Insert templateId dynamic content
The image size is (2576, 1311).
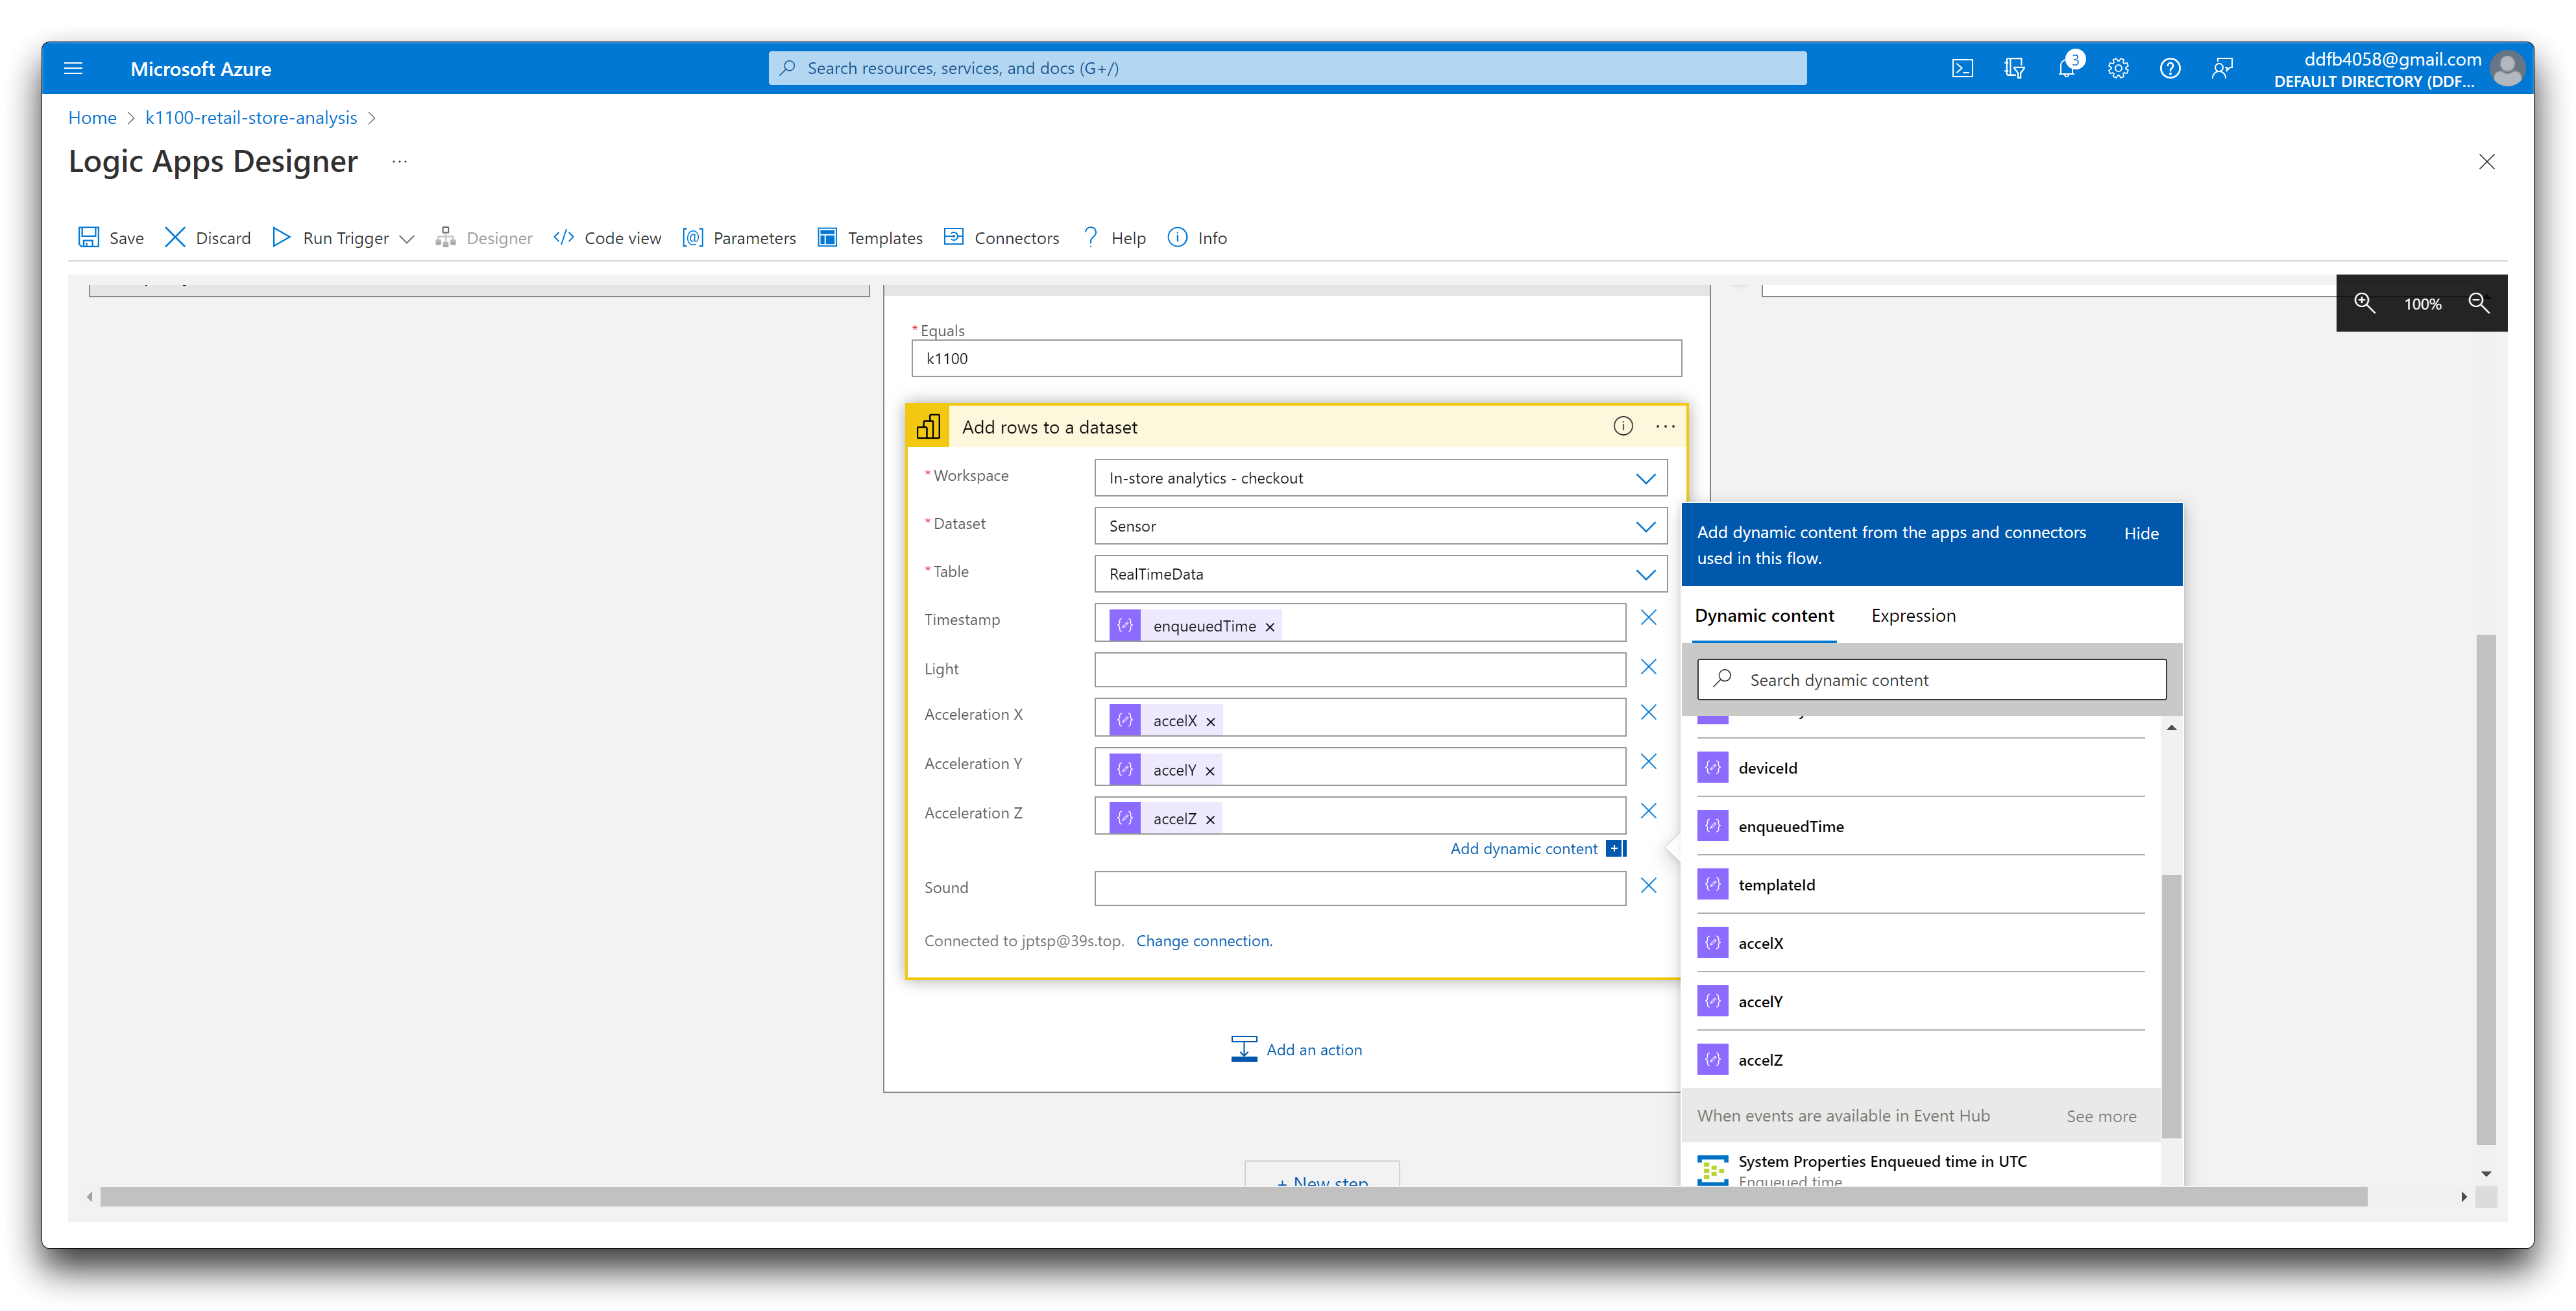point(1920,884)
